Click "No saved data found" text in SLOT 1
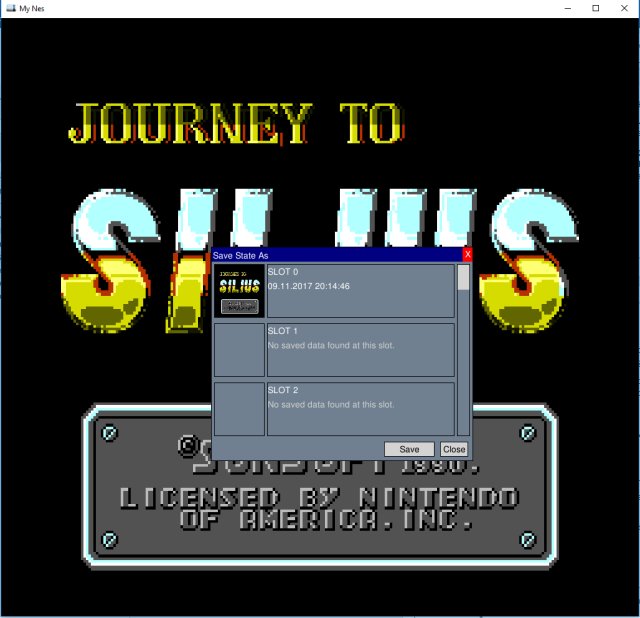640x618 pixels. pyautogui.click(x=331, y=345)
